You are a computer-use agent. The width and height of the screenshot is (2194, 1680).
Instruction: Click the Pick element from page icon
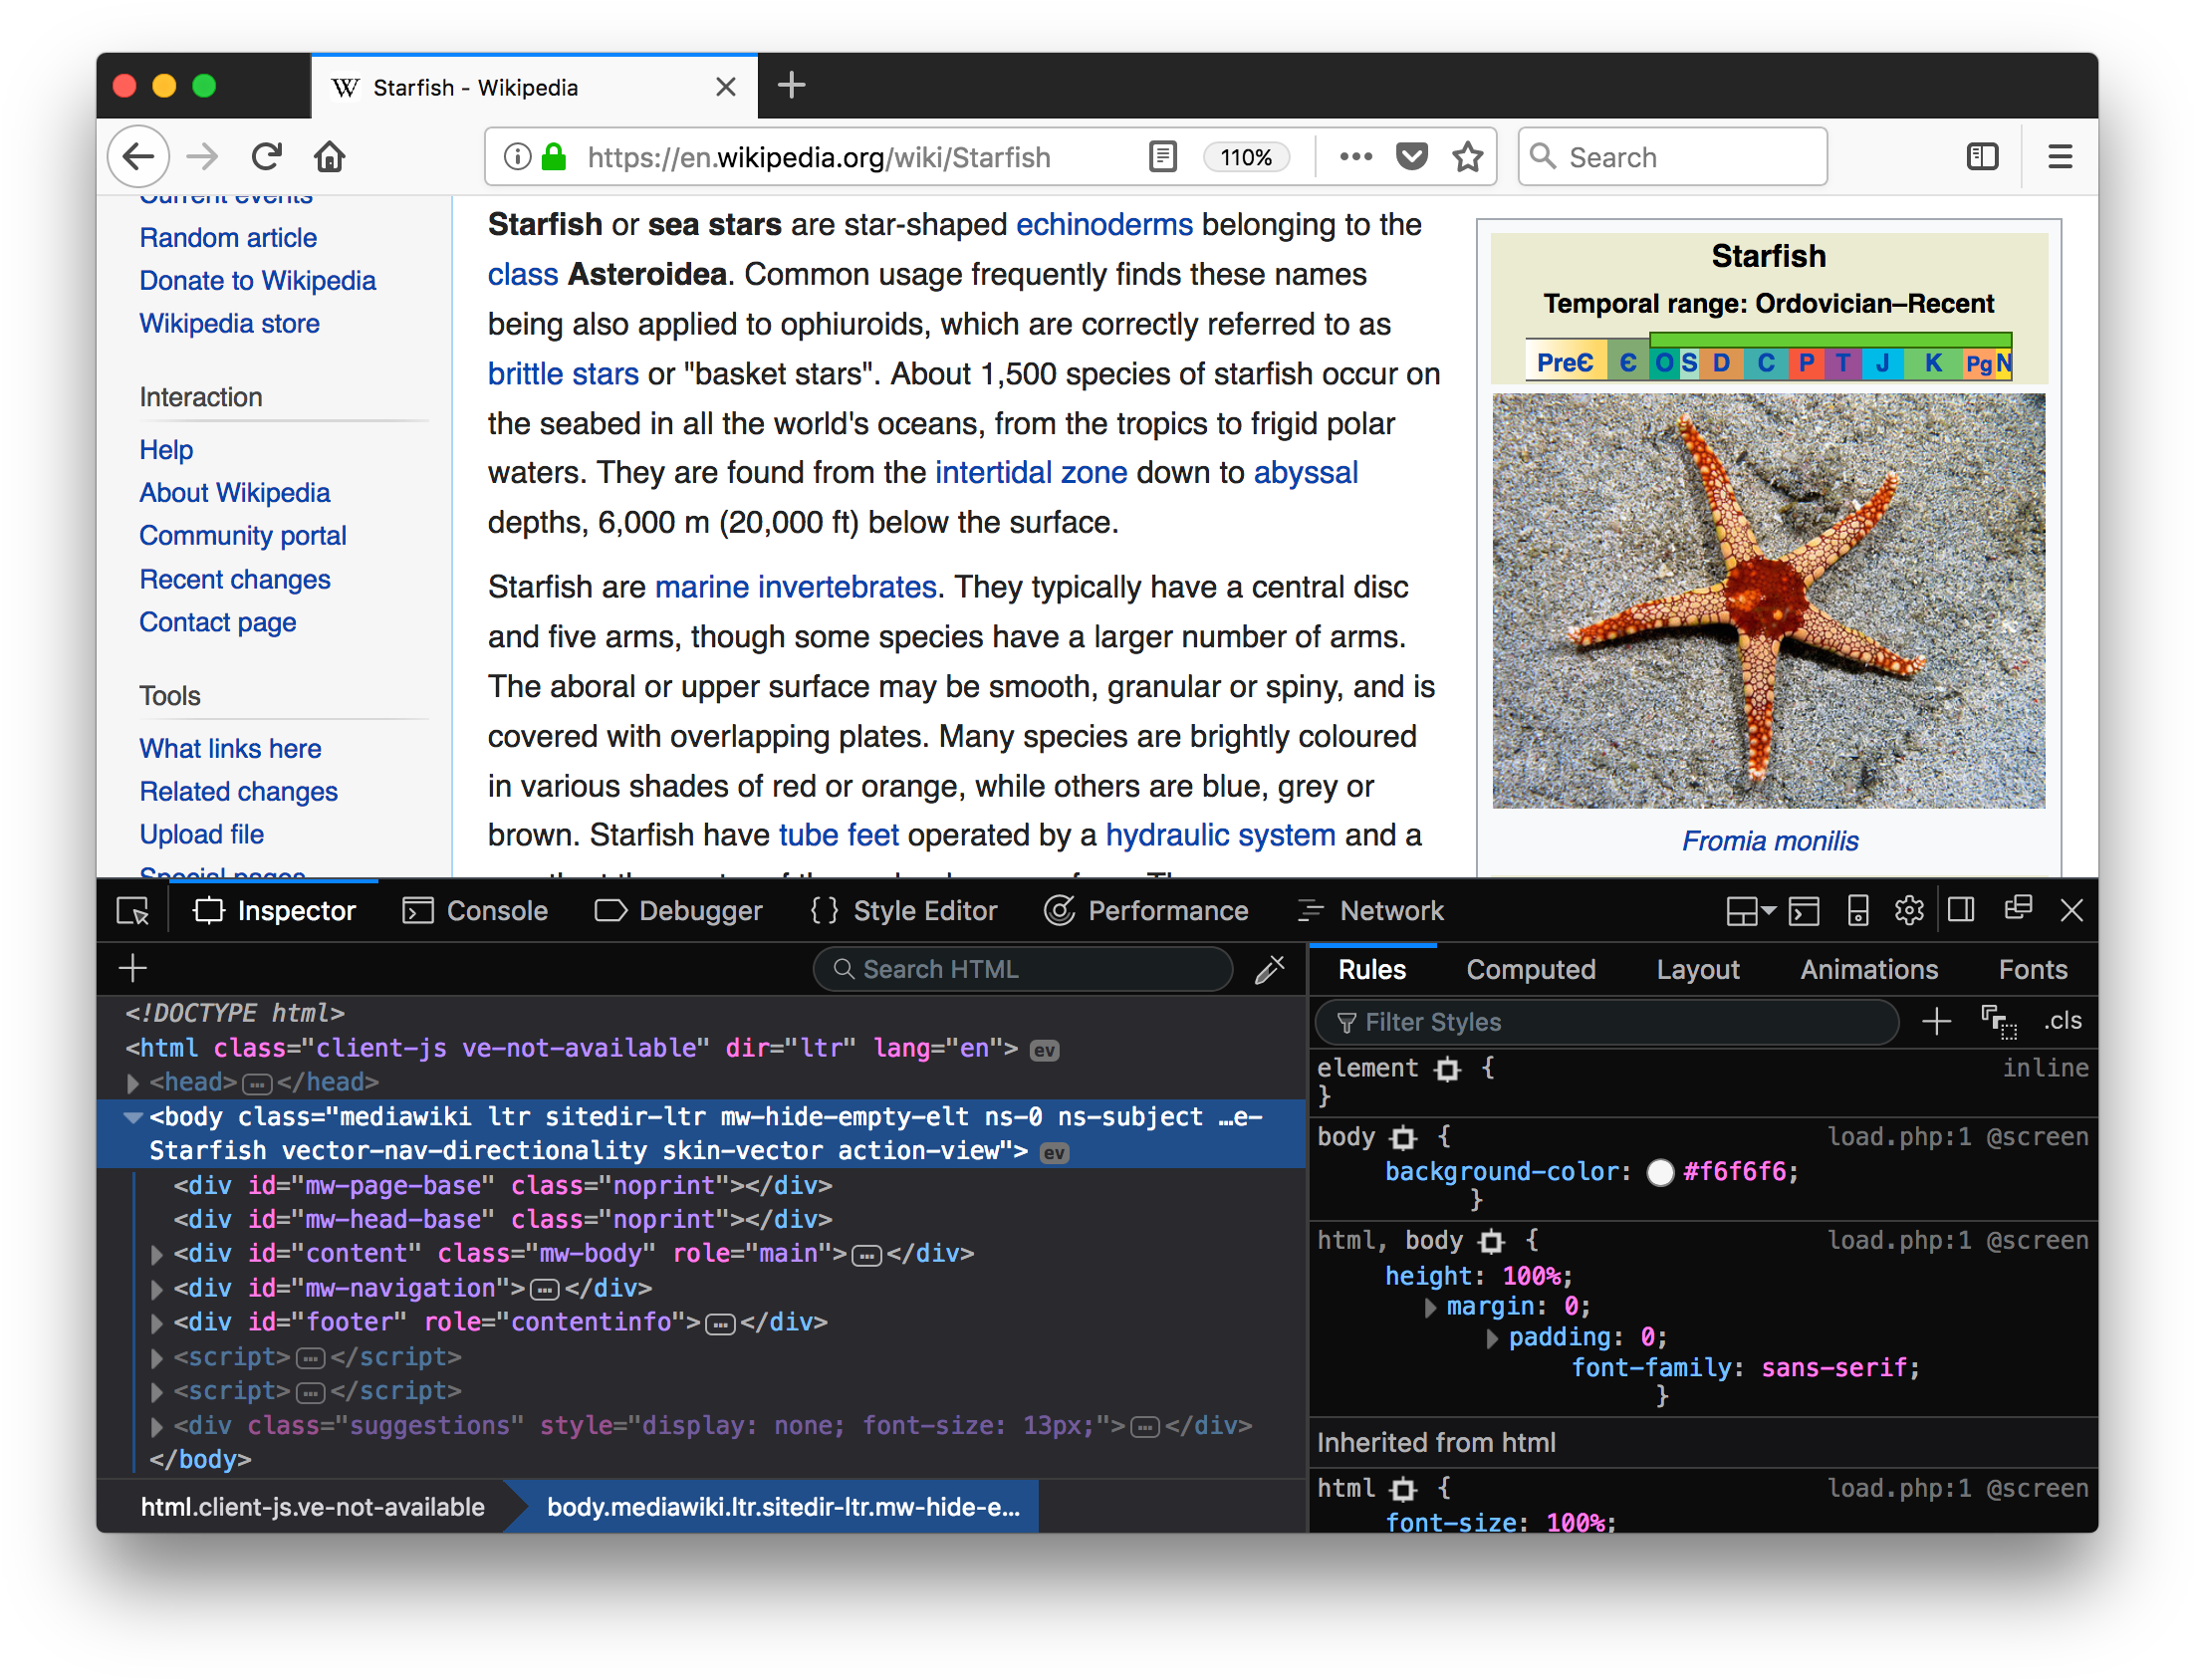[134, 910]
